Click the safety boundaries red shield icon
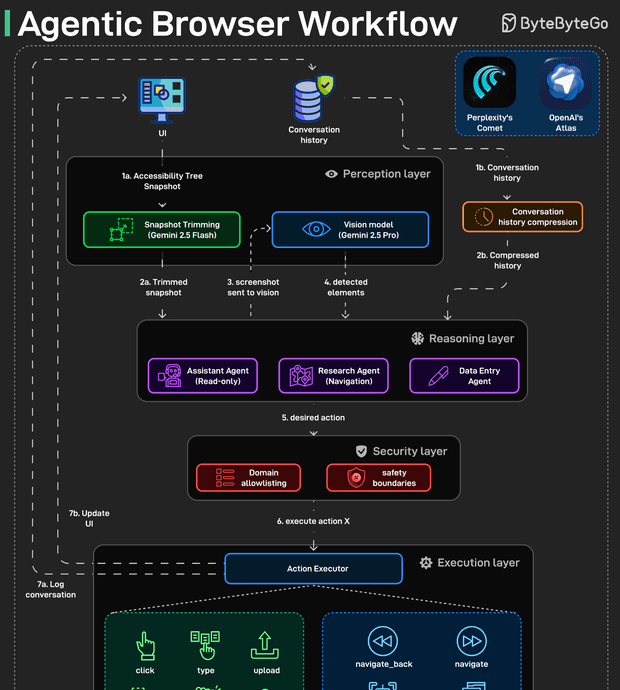Viewport: 620px width, 690px height. 356,478
